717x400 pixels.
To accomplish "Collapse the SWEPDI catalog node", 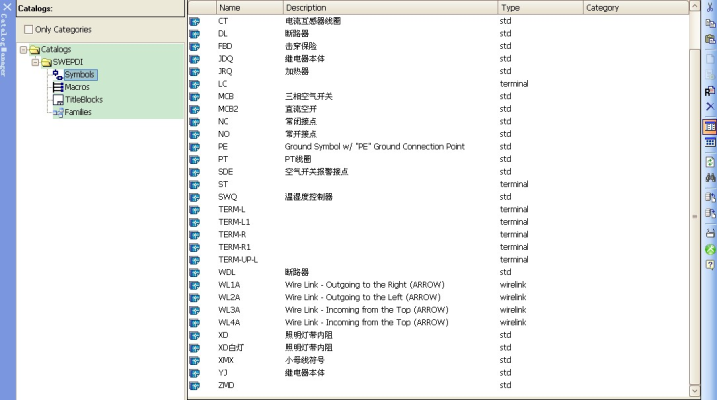I will (x=34, y=62).
